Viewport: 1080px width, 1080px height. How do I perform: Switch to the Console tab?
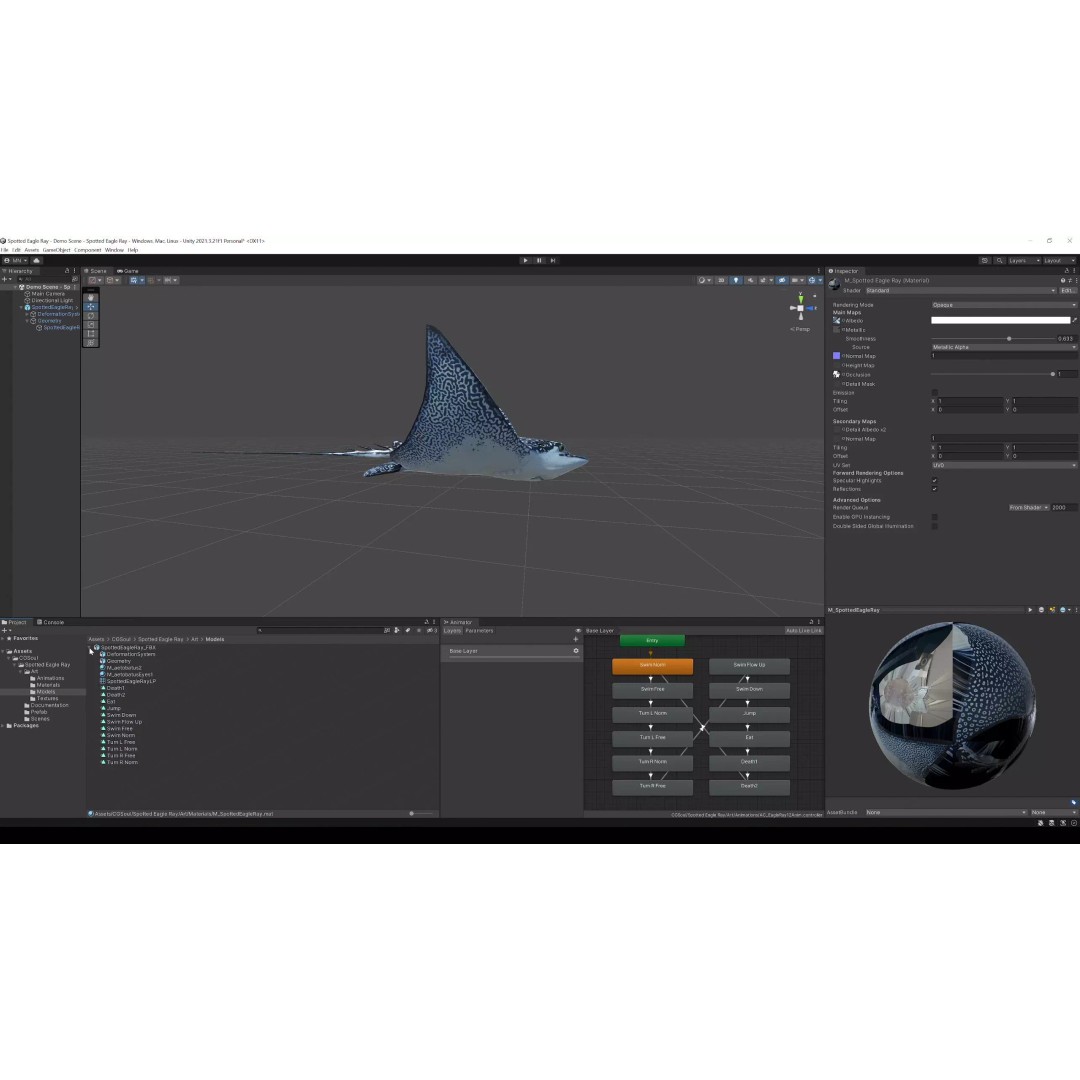pyautogui.click(x=50, y=622)
